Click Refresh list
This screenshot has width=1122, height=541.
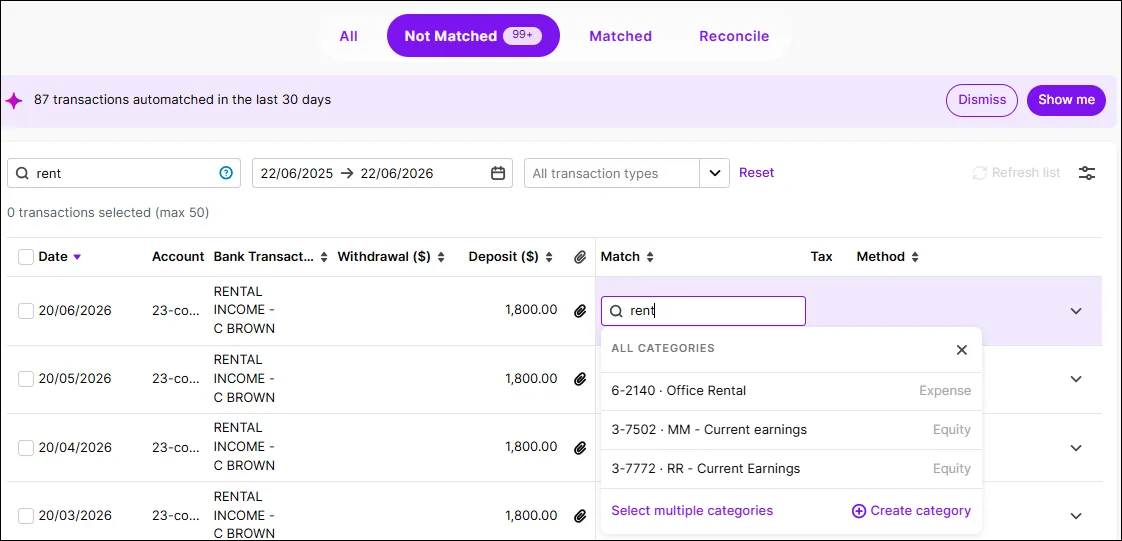[1017, 172]
